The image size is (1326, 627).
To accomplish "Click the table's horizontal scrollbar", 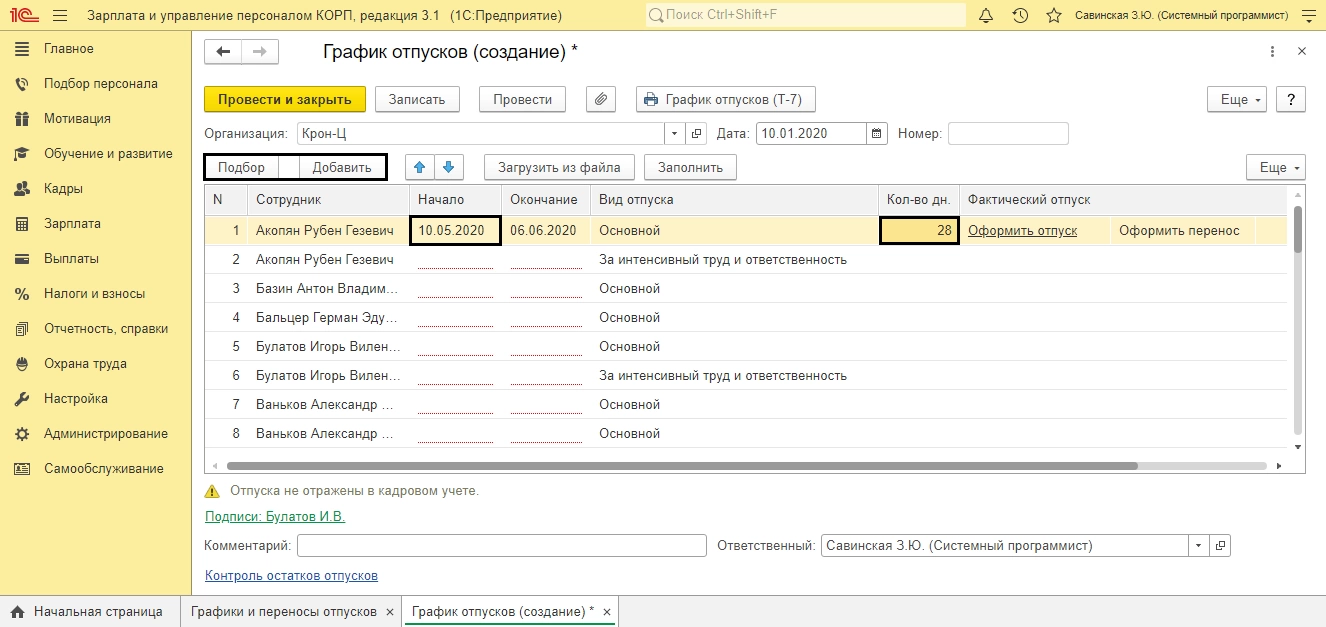I will pyautogui.click(x=682, y=465).
